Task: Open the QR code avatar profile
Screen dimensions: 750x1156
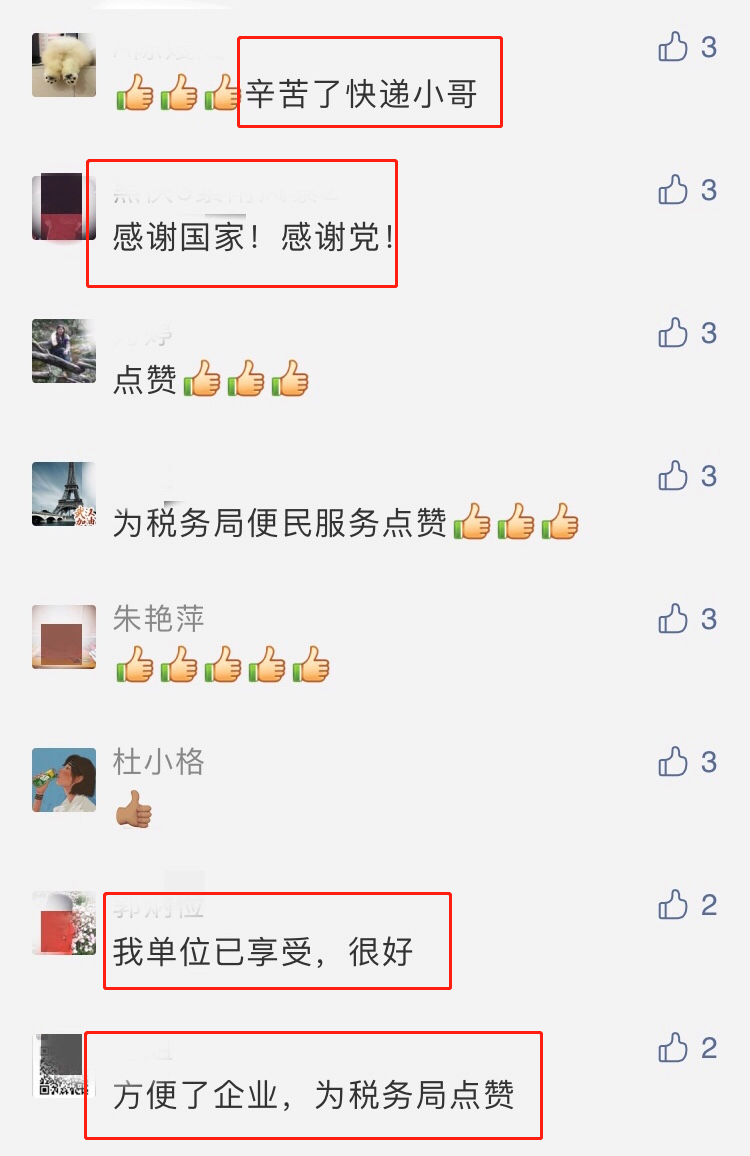Action: click(64, 1066)
